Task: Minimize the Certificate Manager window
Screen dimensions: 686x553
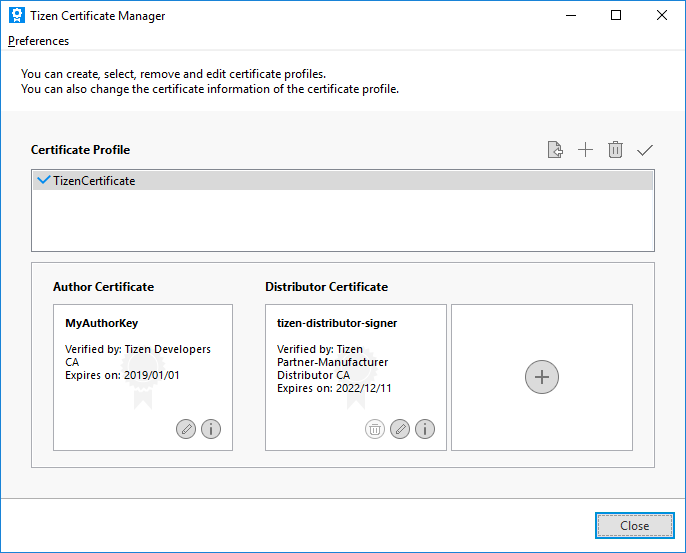Action: click(x=571, y=15)
